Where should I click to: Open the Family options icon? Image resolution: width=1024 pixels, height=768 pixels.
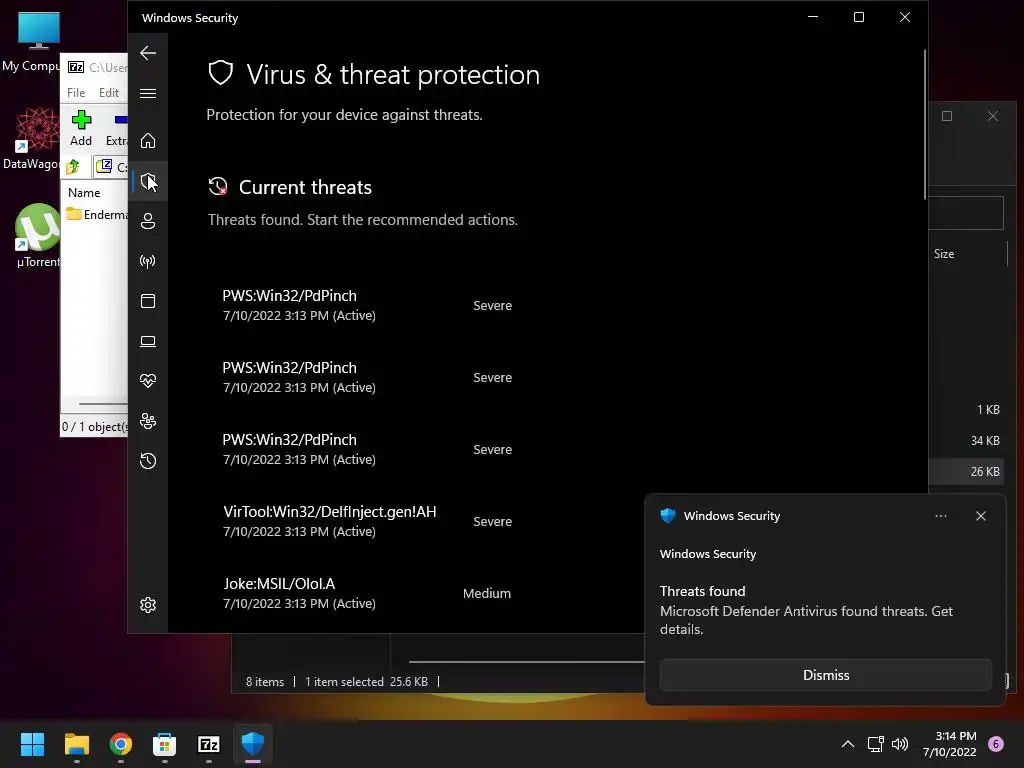(x=148, y=421)
